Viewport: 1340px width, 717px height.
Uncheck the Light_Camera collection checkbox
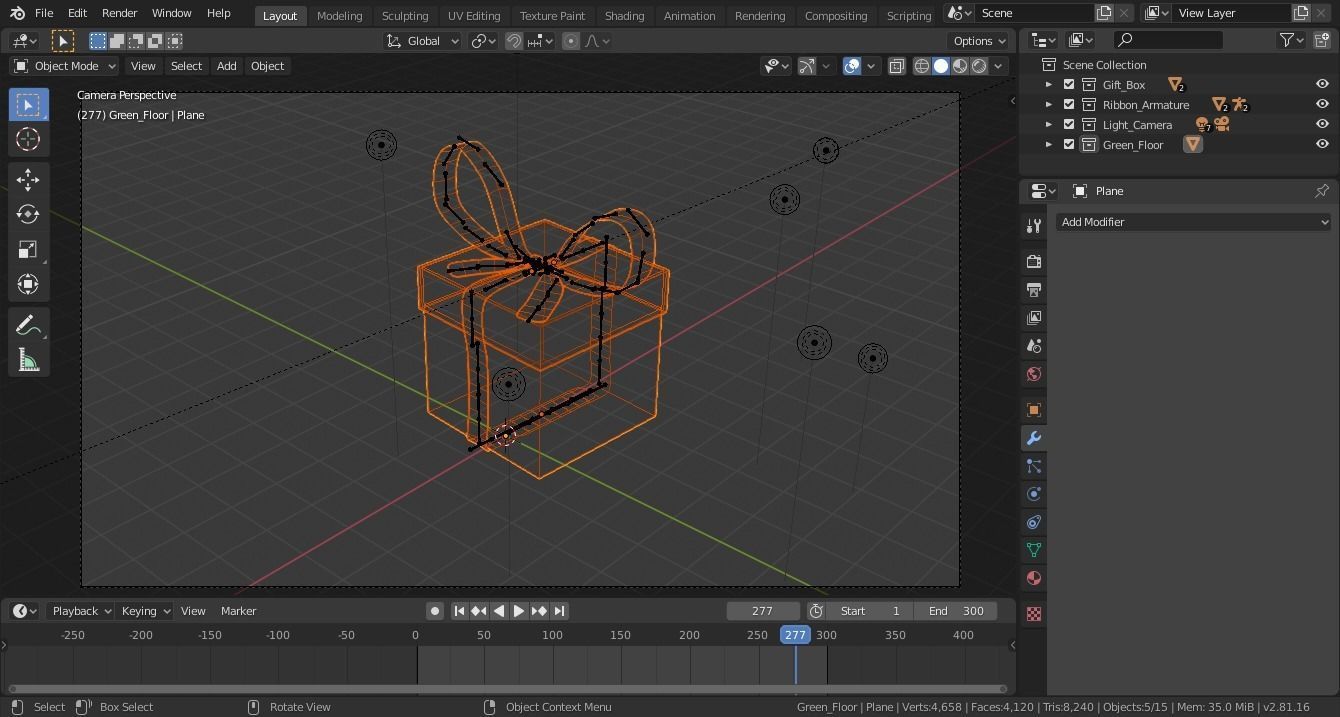pyautogui.click(x=1069, y=125)
